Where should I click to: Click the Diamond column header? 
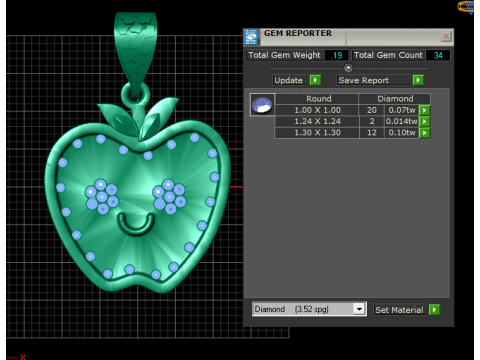point(395,99)
